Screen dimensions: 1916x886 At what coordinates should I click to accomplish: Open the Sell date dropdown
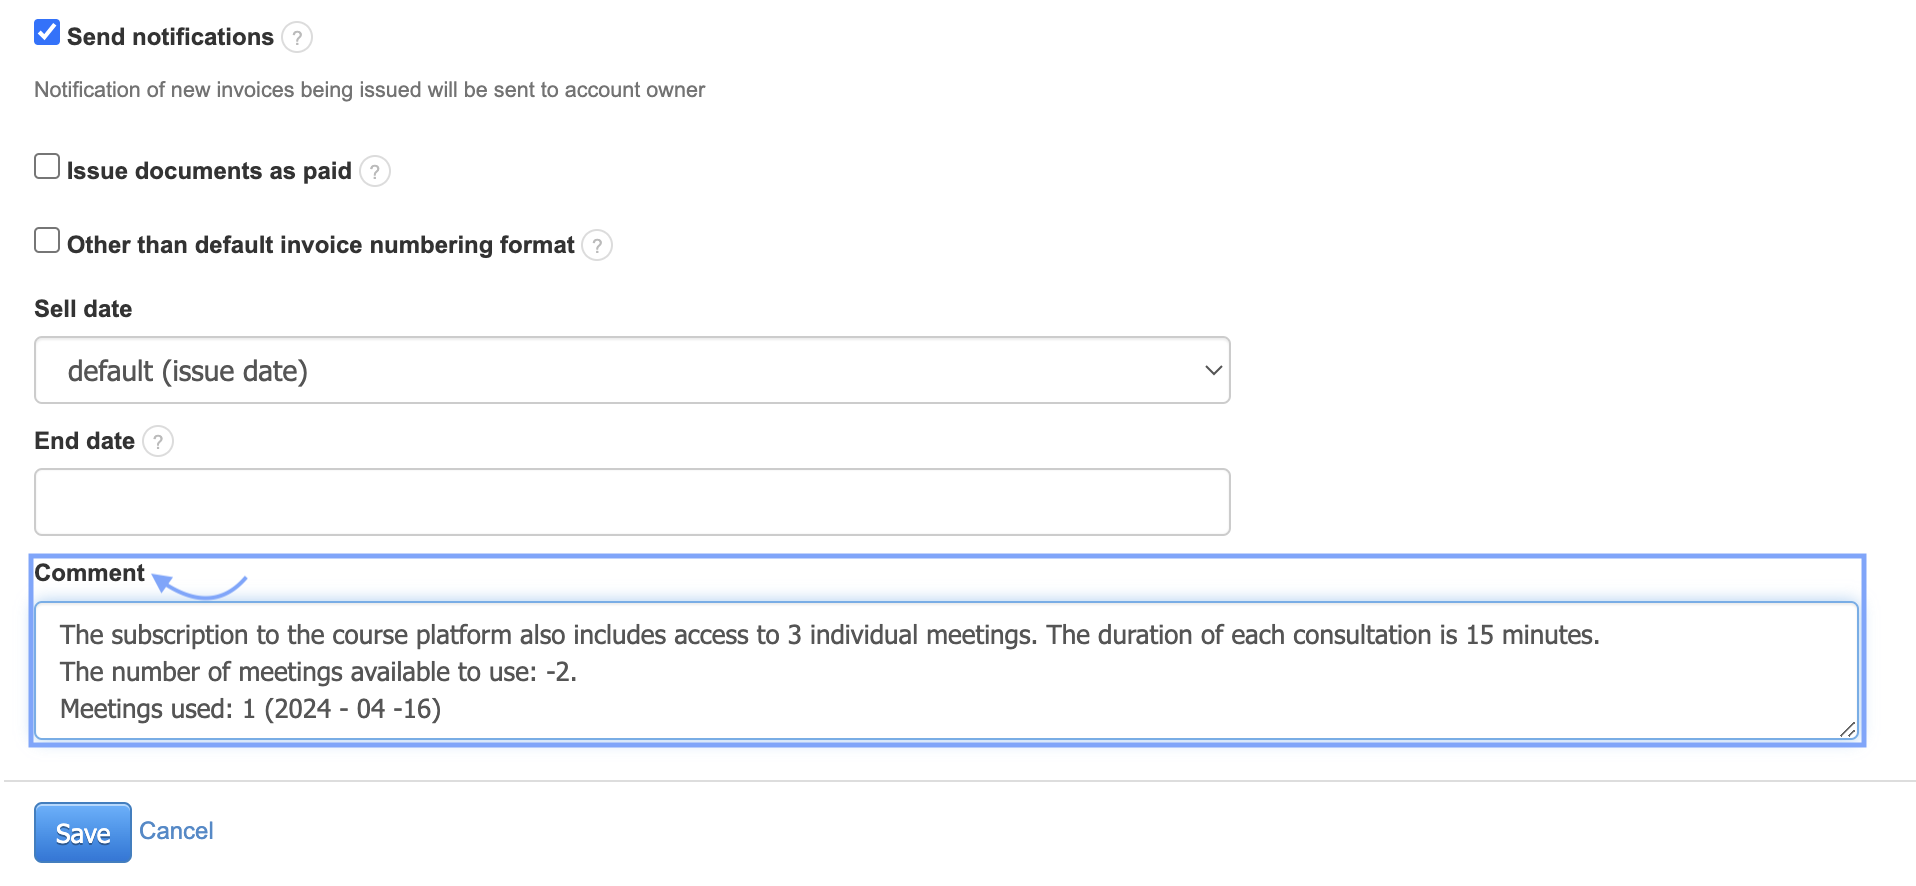click(632, 371)
